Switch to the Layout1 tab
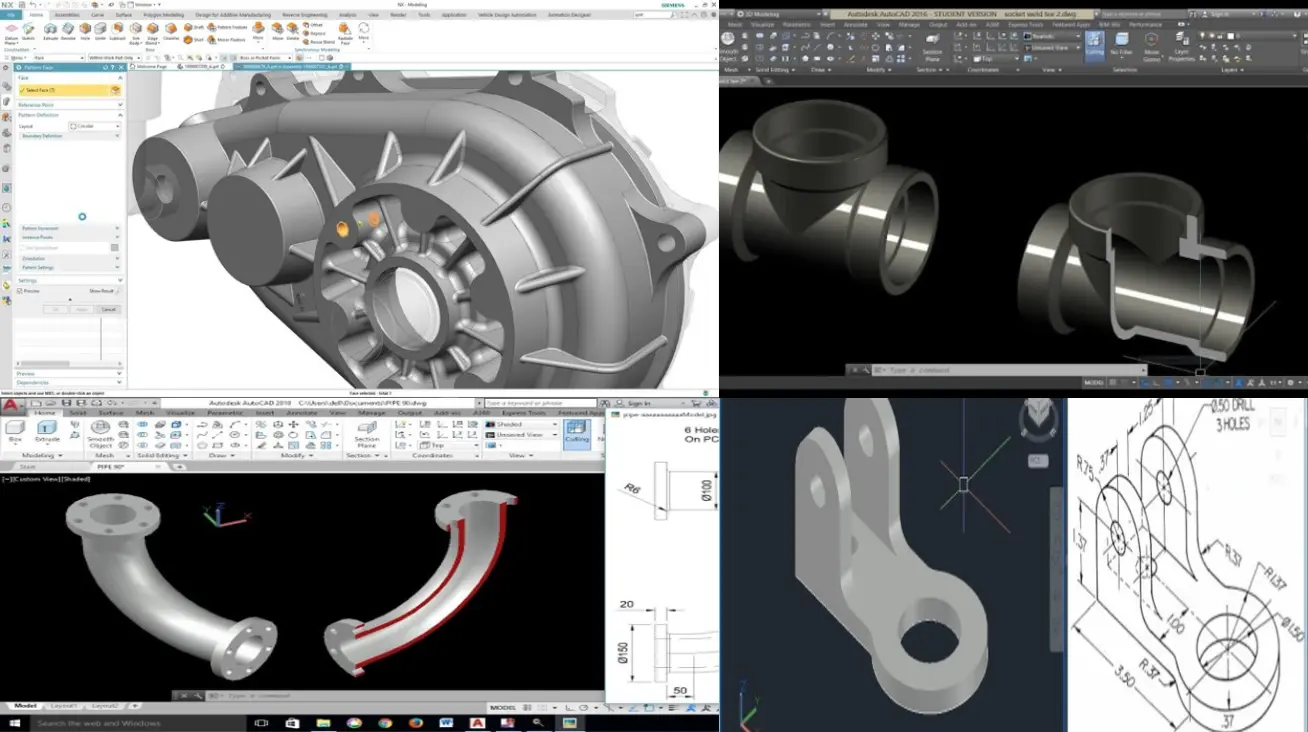The height and width of the screenshot is (732, 1308). click(x=64, y=706)
